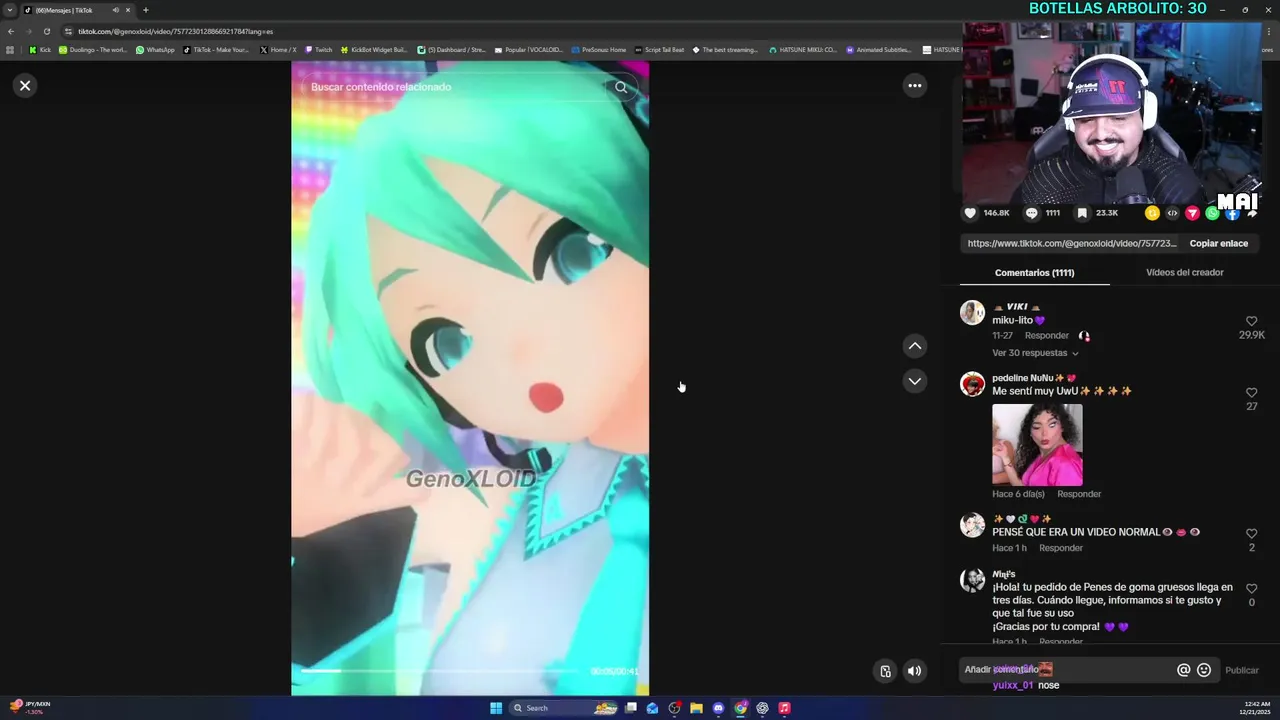Reply to 'PENSÉ QUE ERA UN VIDEO NORMAL' comment
Image resolution: width=1280 pixels, height=720 pixels.
pos(1061,548)
